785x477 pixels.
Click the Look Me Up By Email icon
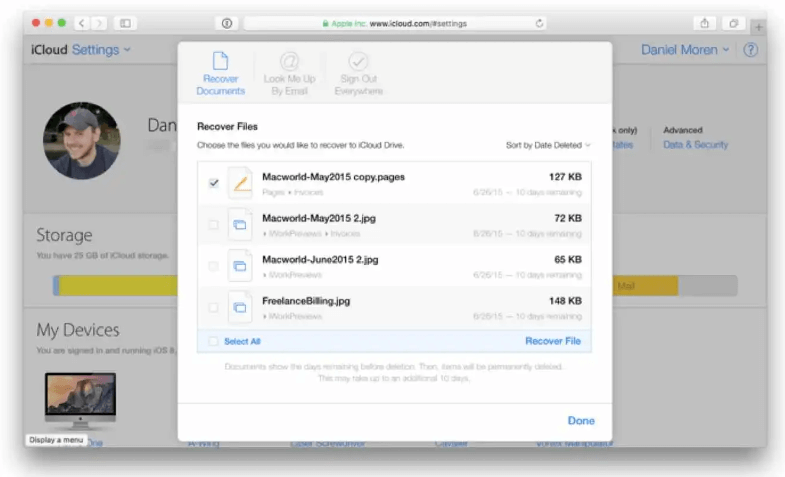tap(289, 61)
